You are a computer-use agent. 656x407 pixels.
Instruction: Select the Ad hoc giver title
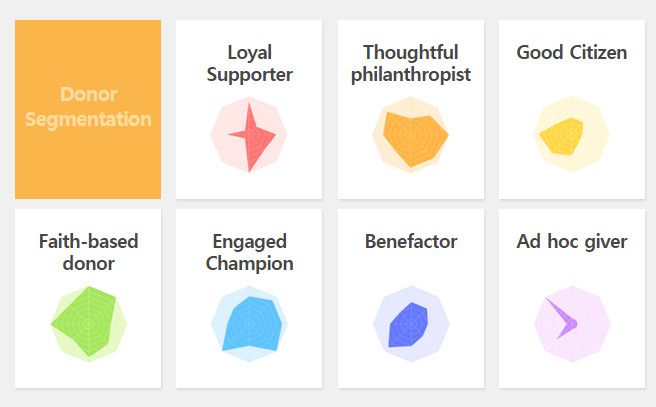click(572, 242)
